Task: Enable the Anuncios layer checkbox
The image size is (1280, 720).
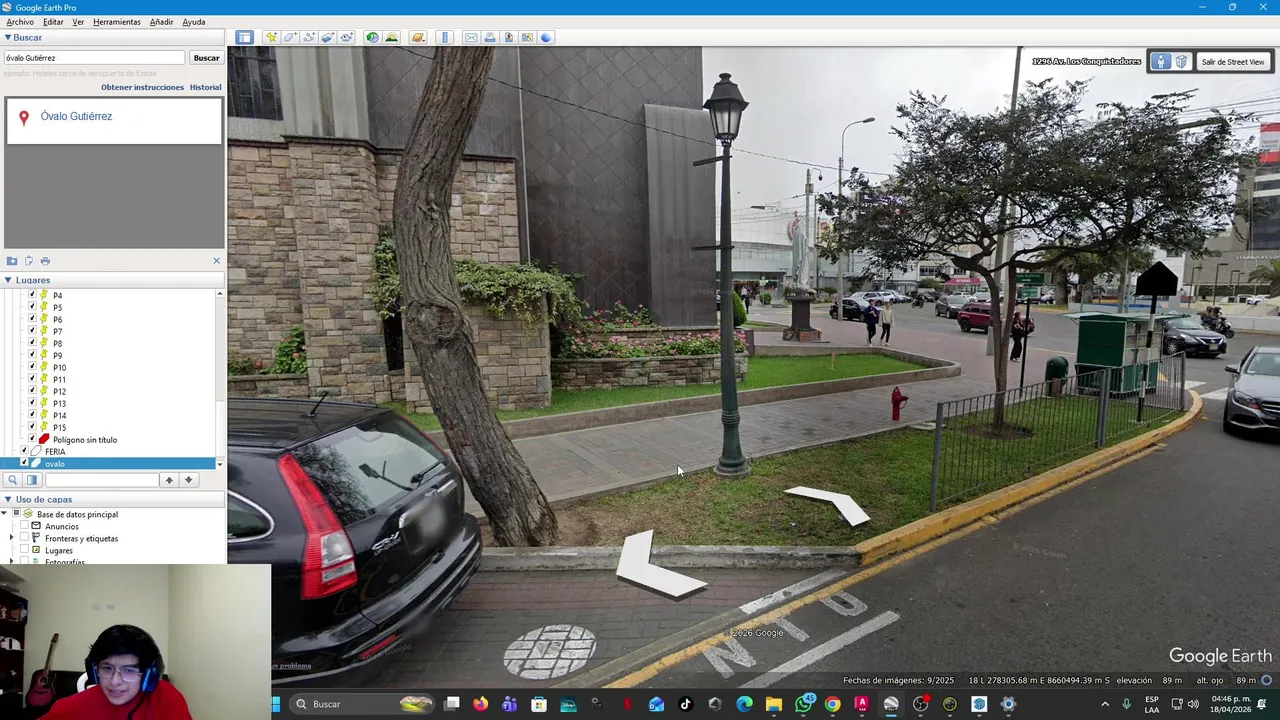Action: (x=24, y=526)
